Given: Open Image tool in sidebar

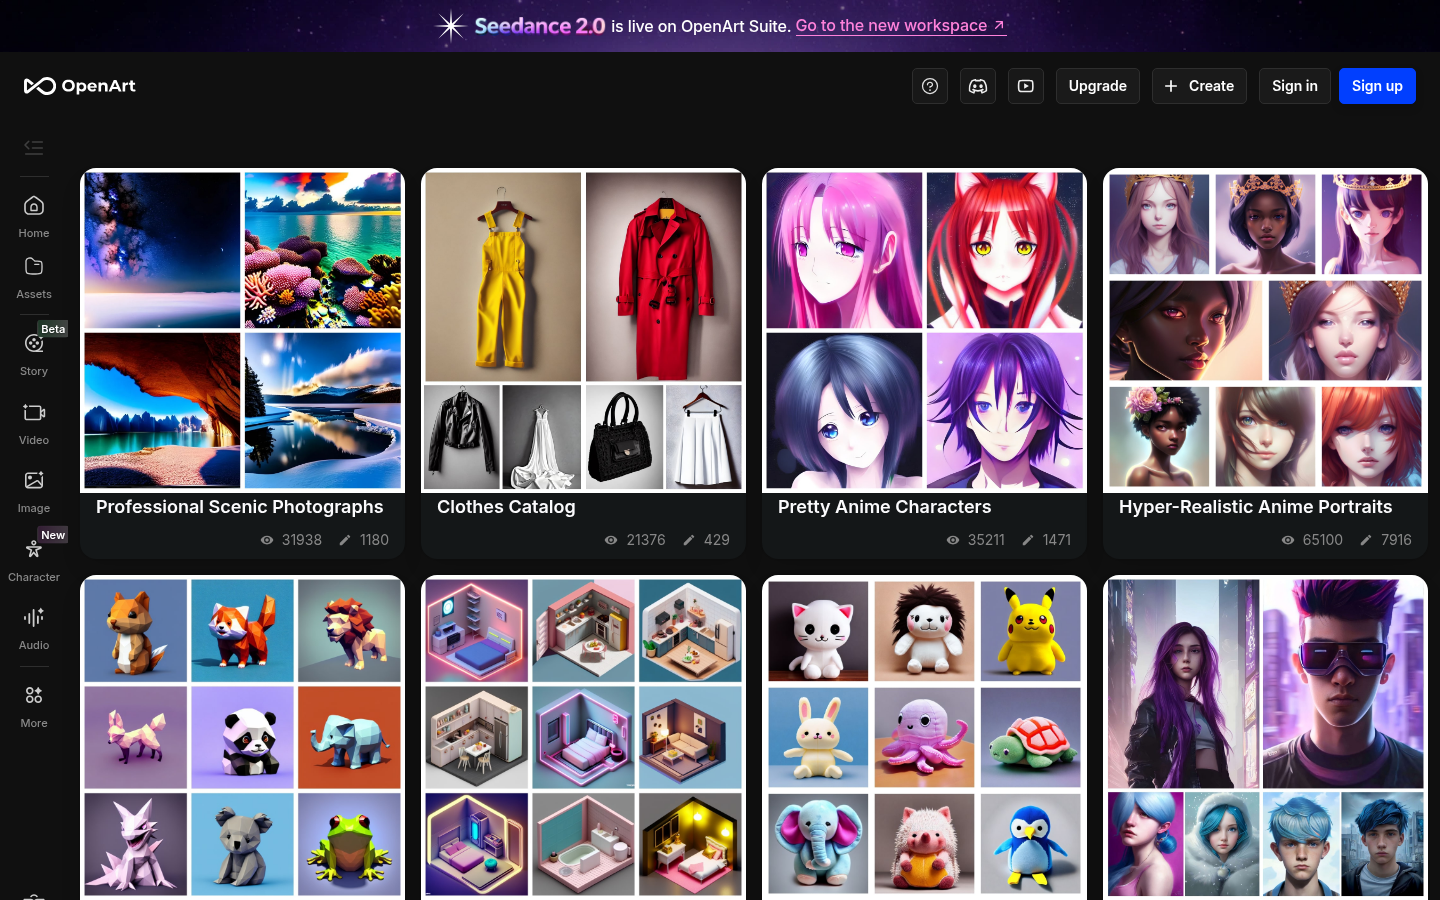Looking at the screenshot, I should point(34,491).
